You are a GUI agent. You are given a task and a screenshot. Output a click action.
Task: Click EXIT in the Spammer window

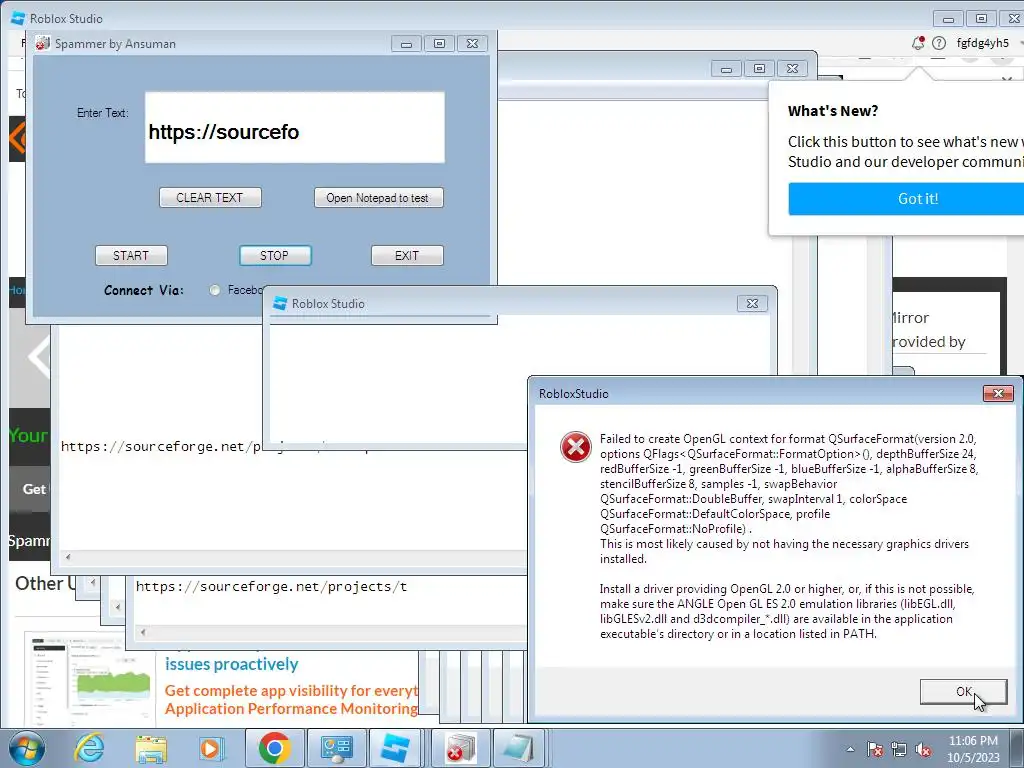[407, 255]
